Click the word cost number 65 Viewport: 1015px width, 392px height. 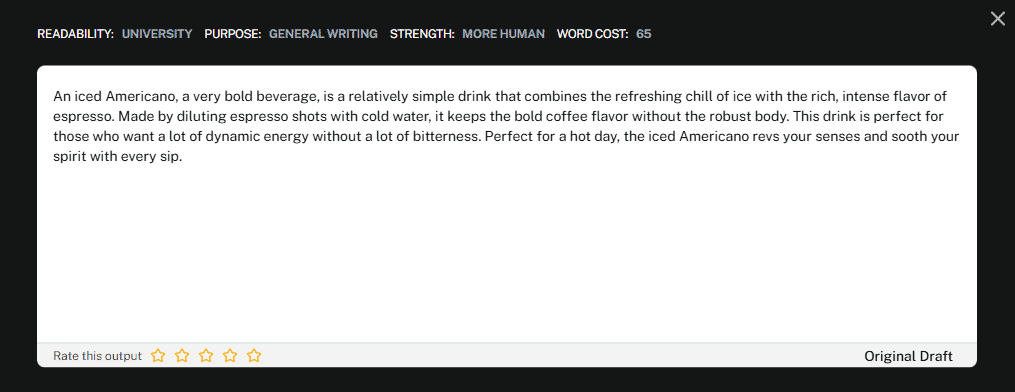(x=643, y=34)
